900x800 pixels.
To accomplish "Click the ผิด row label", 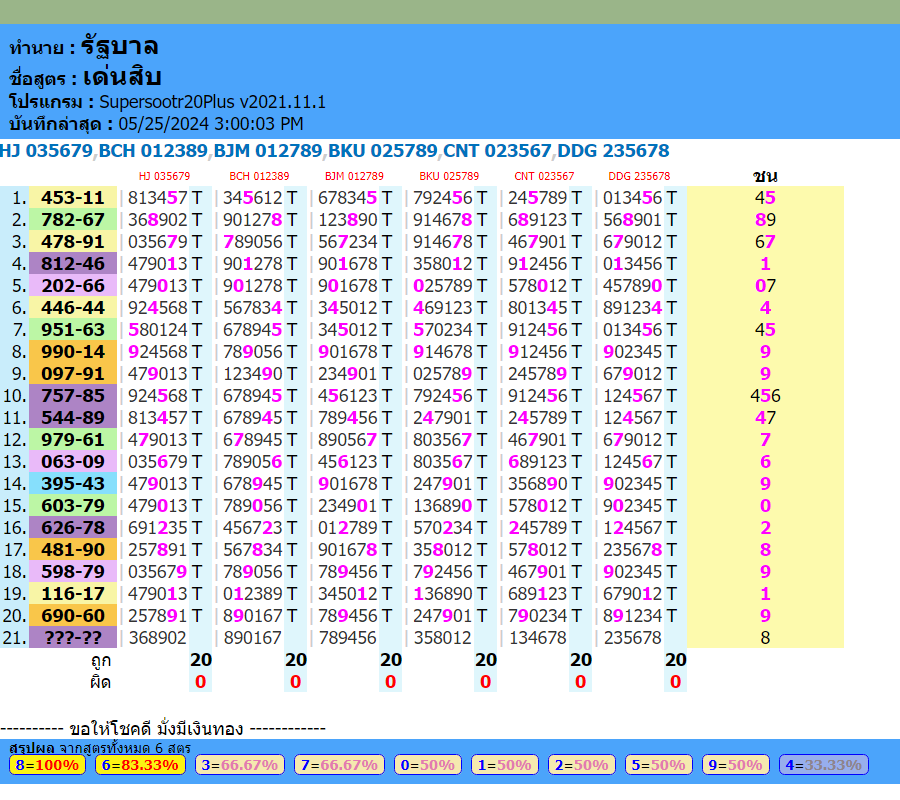I will 100,682.
